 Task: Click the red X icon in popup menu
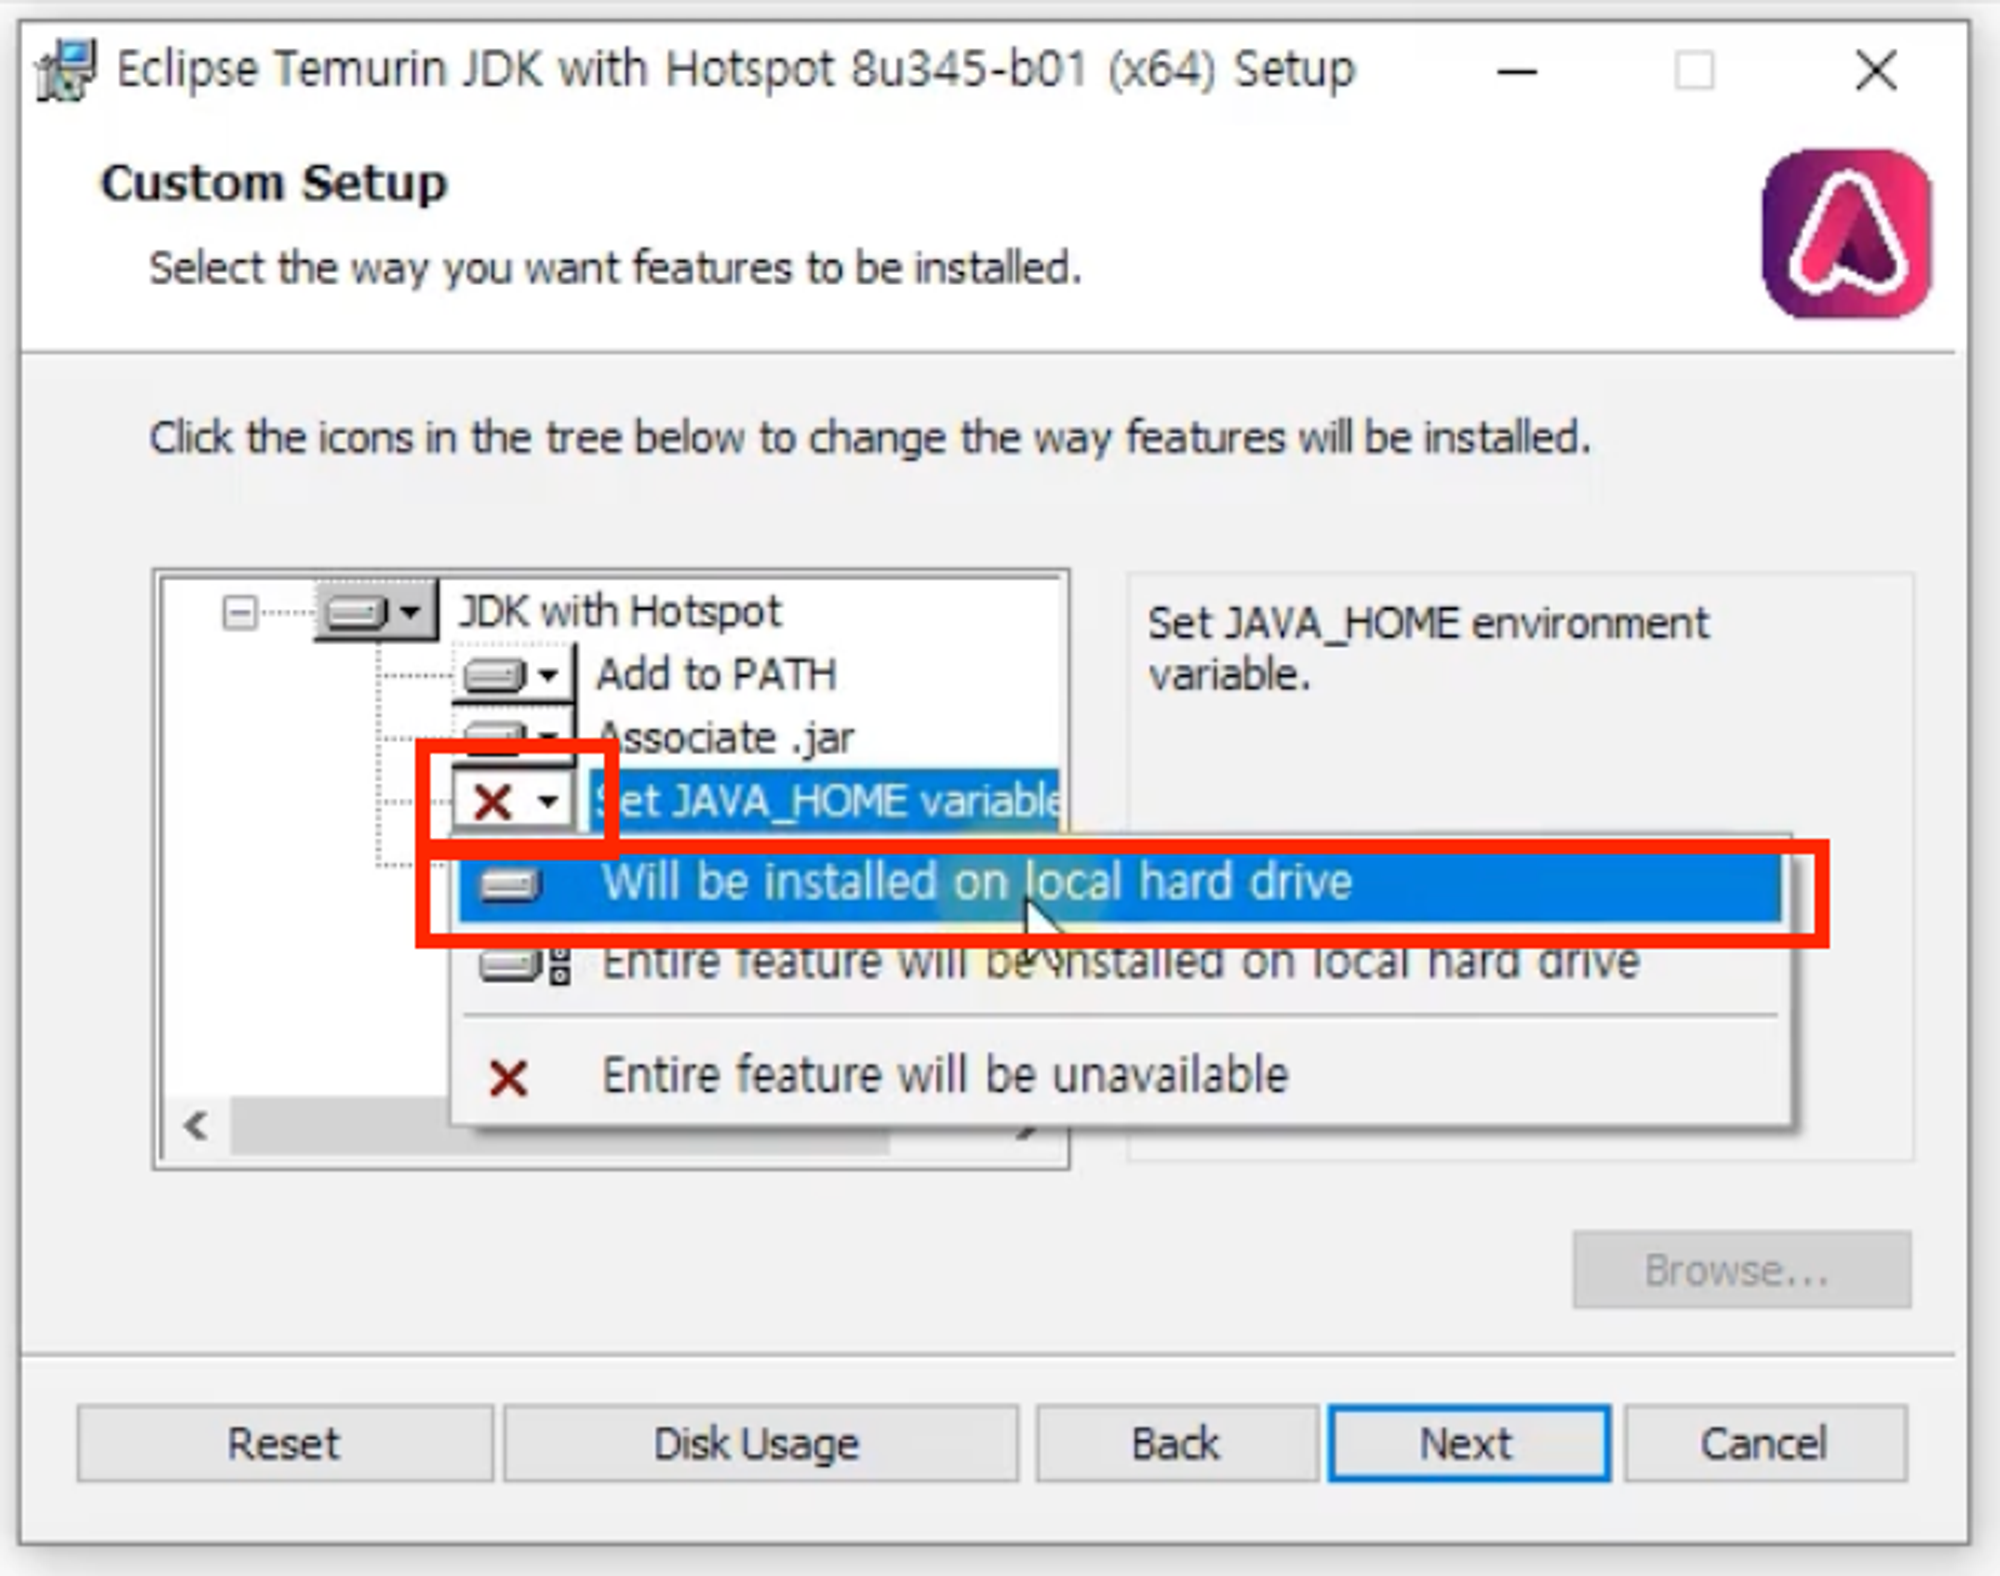tap(508, 1077)
